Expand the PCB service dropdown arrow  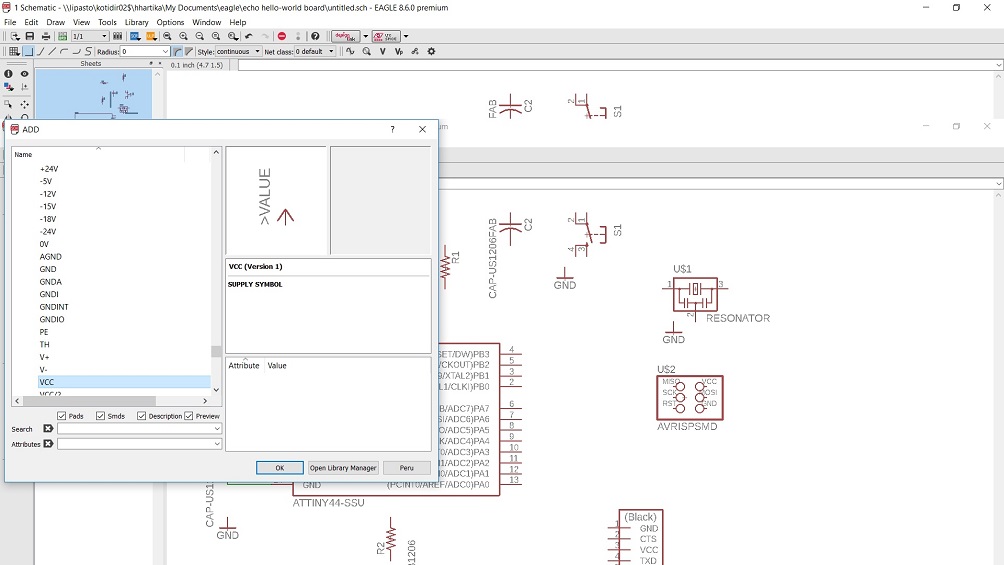pos(406,37)
